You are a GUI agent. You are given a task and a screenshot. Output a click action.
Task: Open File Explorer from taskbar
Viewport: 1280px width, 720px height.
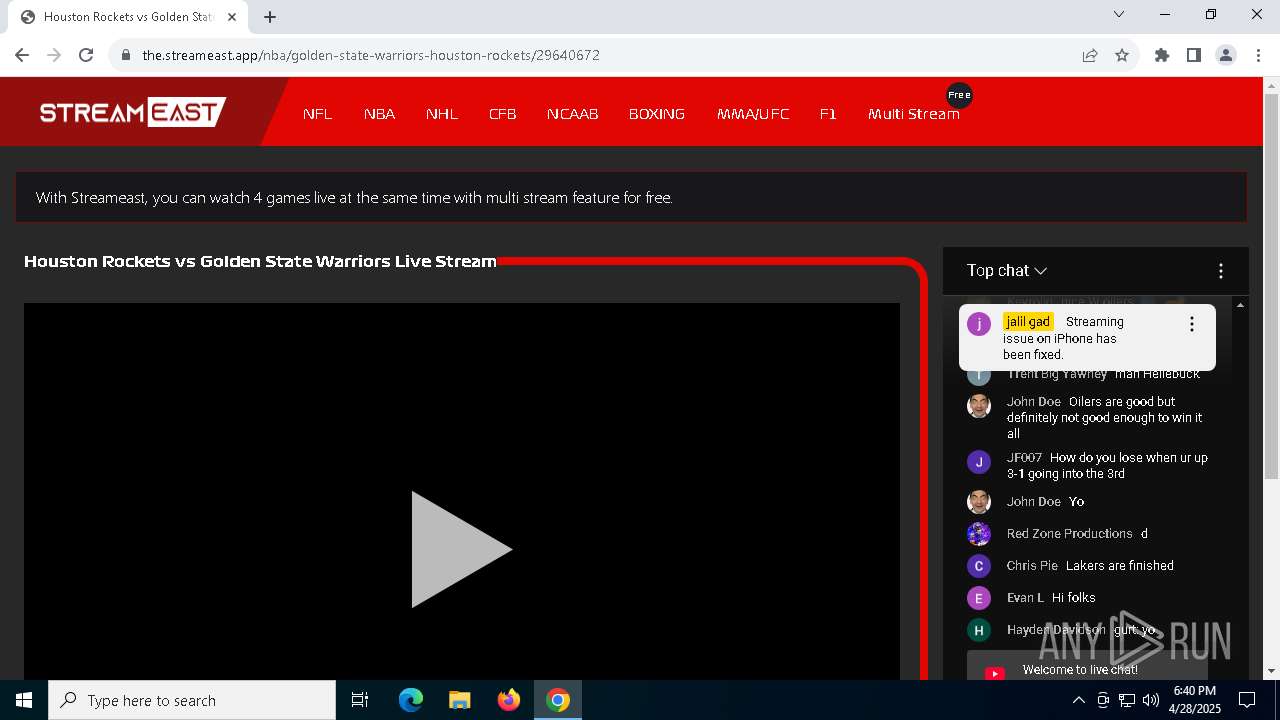coord(459,700)
